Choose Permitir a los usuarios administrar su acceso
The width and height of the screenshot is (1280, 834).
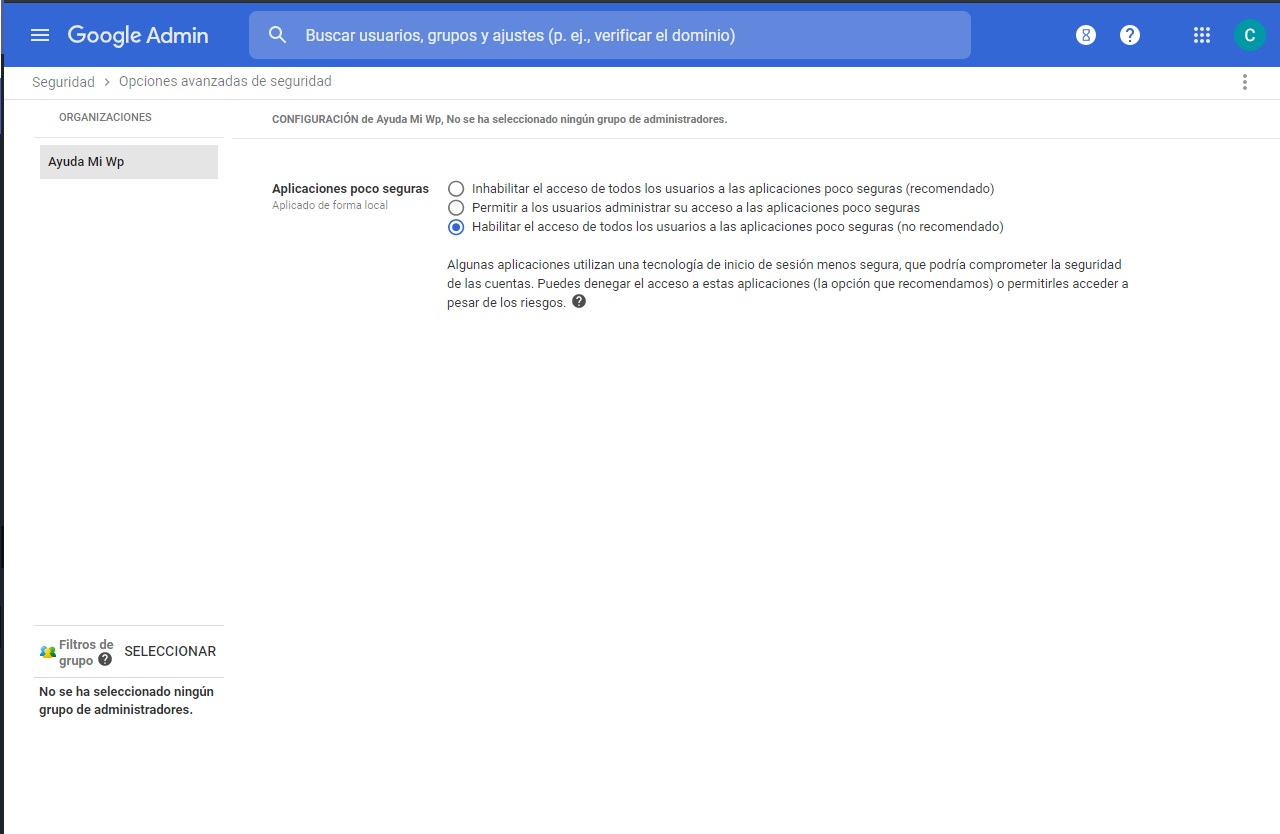pos(456,207)
